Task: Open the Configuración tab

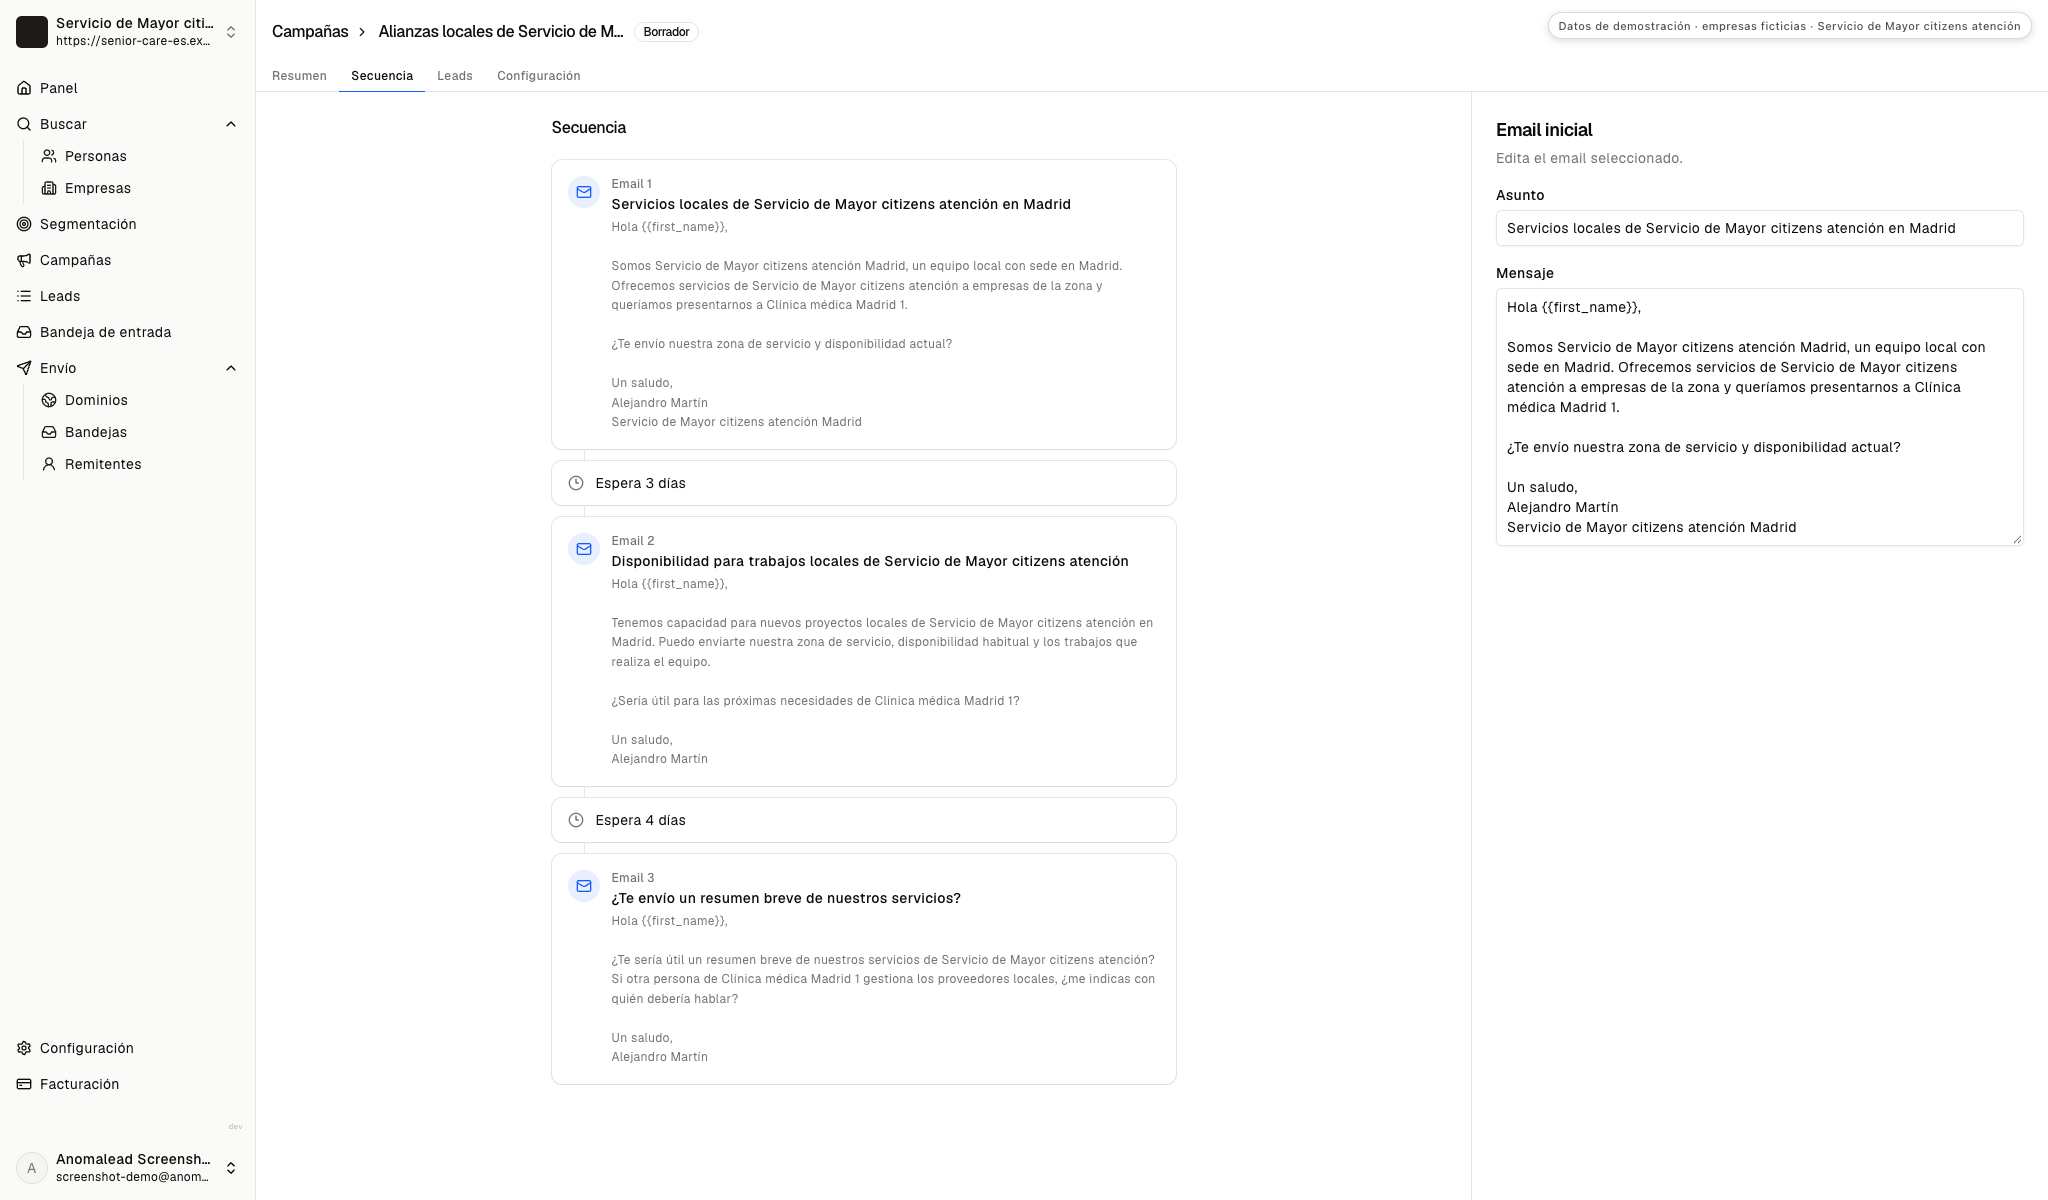Action: pos(539,76)
